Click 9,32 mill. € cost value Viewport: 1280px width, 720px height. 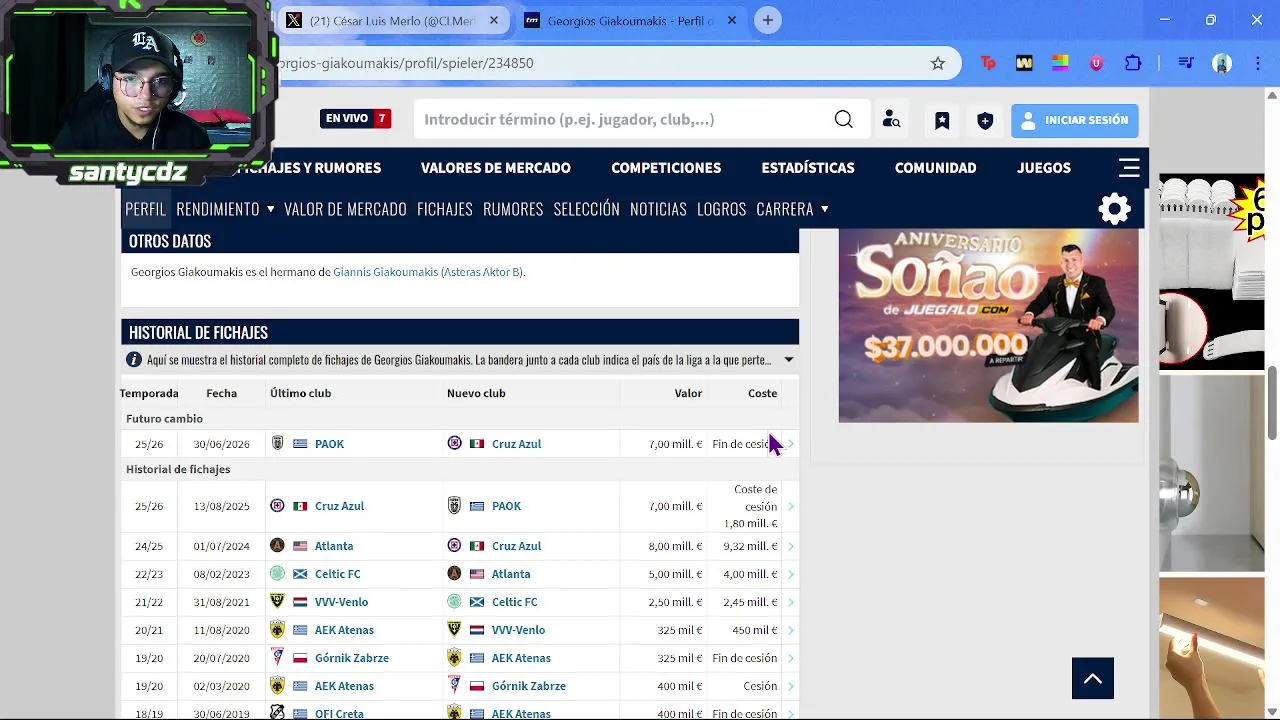tap(750, 546)
